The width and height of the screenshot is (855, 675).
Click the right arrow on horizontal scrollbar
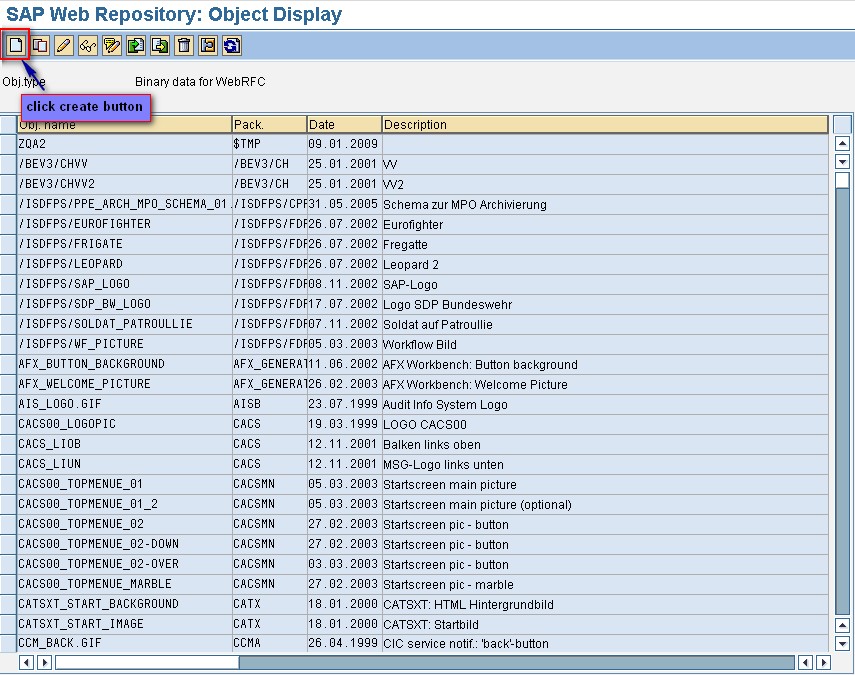pyautogui.click(x=822, y=661)
